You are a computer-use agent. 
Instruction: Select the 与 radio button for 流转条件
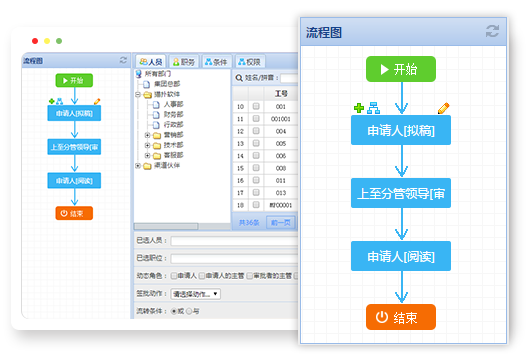189,311
